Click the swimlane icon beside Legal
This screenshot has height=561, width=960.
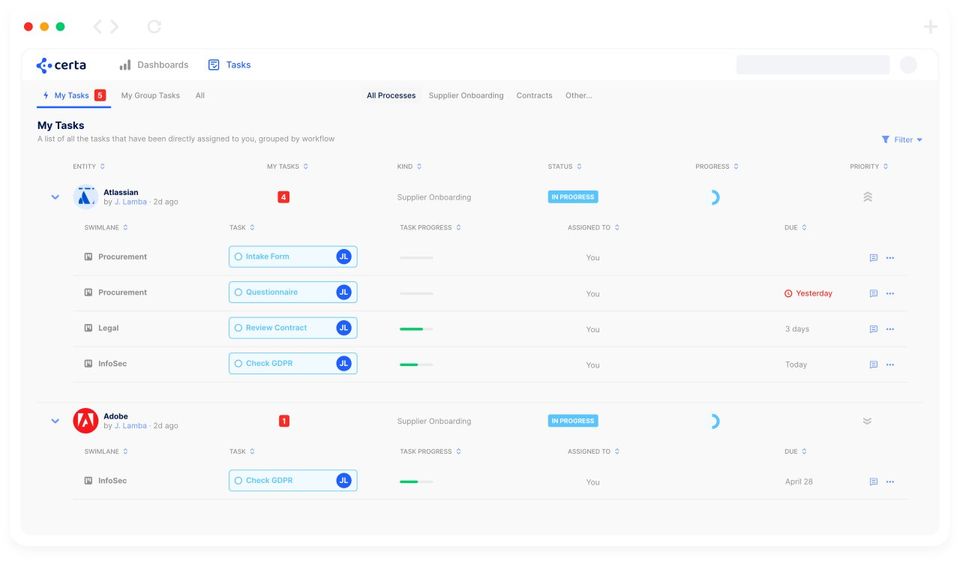(x=88, y=328)
